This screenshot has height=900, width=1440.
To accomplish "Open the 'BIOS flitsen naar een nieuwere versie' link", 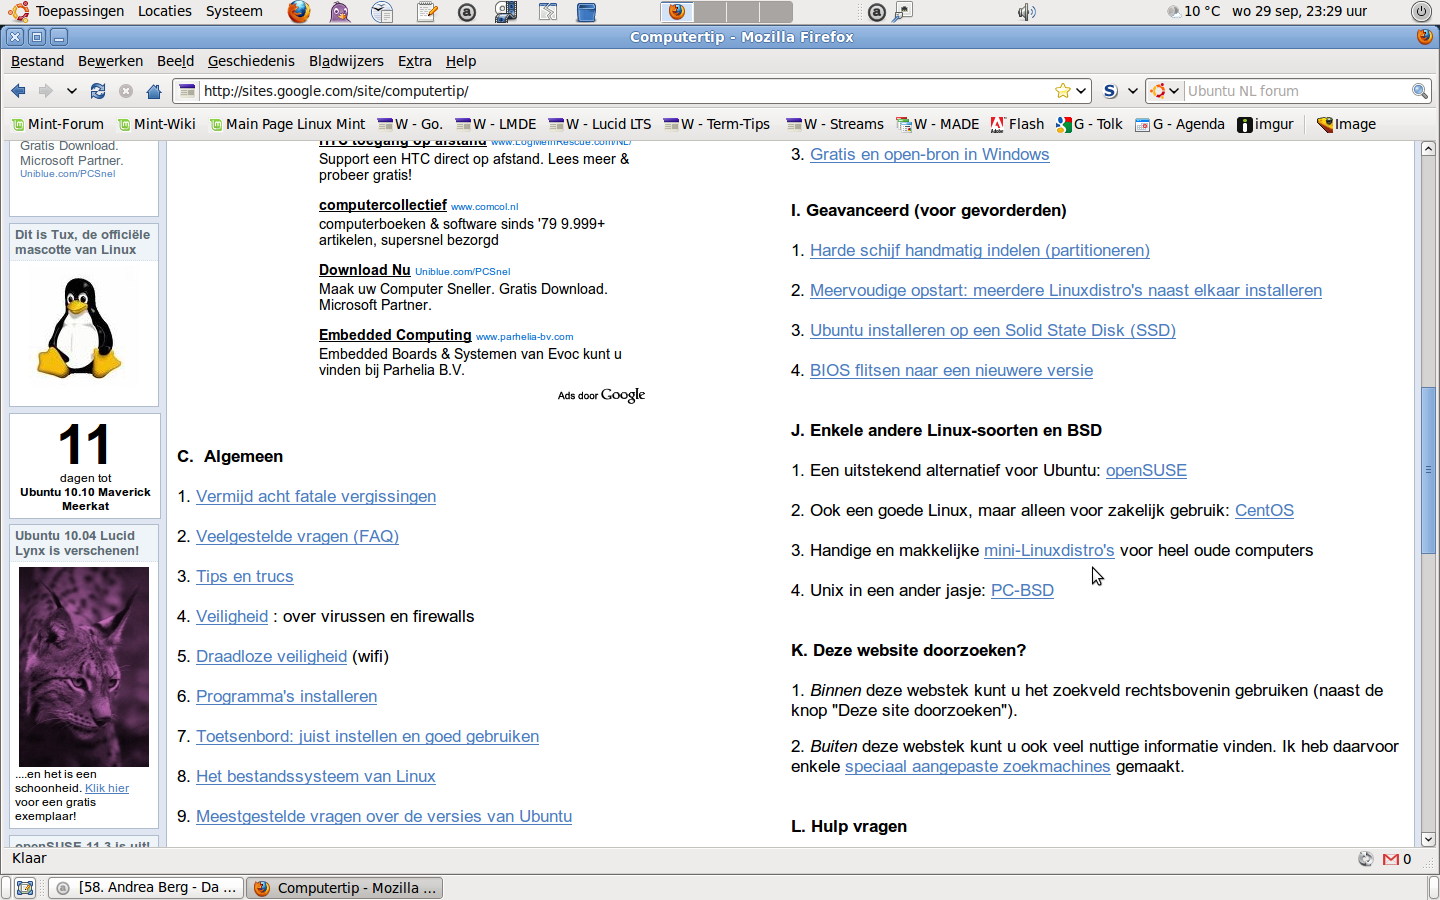I will [951, 371].
